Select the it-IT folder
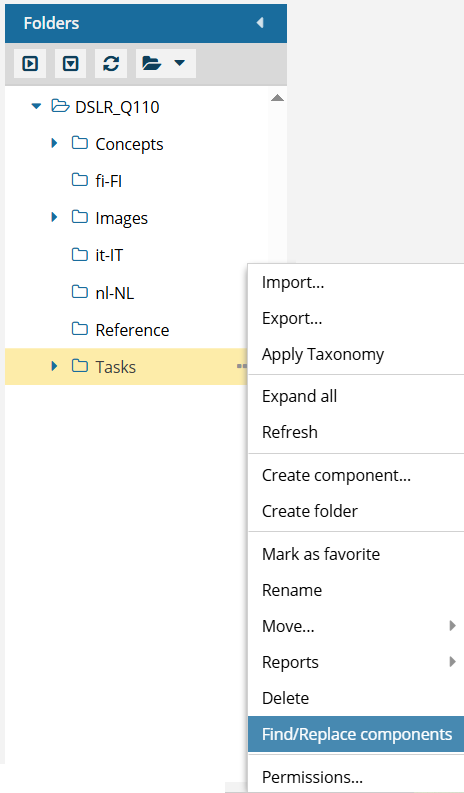This screenshot has width=464, height=793. click(109, 255)
